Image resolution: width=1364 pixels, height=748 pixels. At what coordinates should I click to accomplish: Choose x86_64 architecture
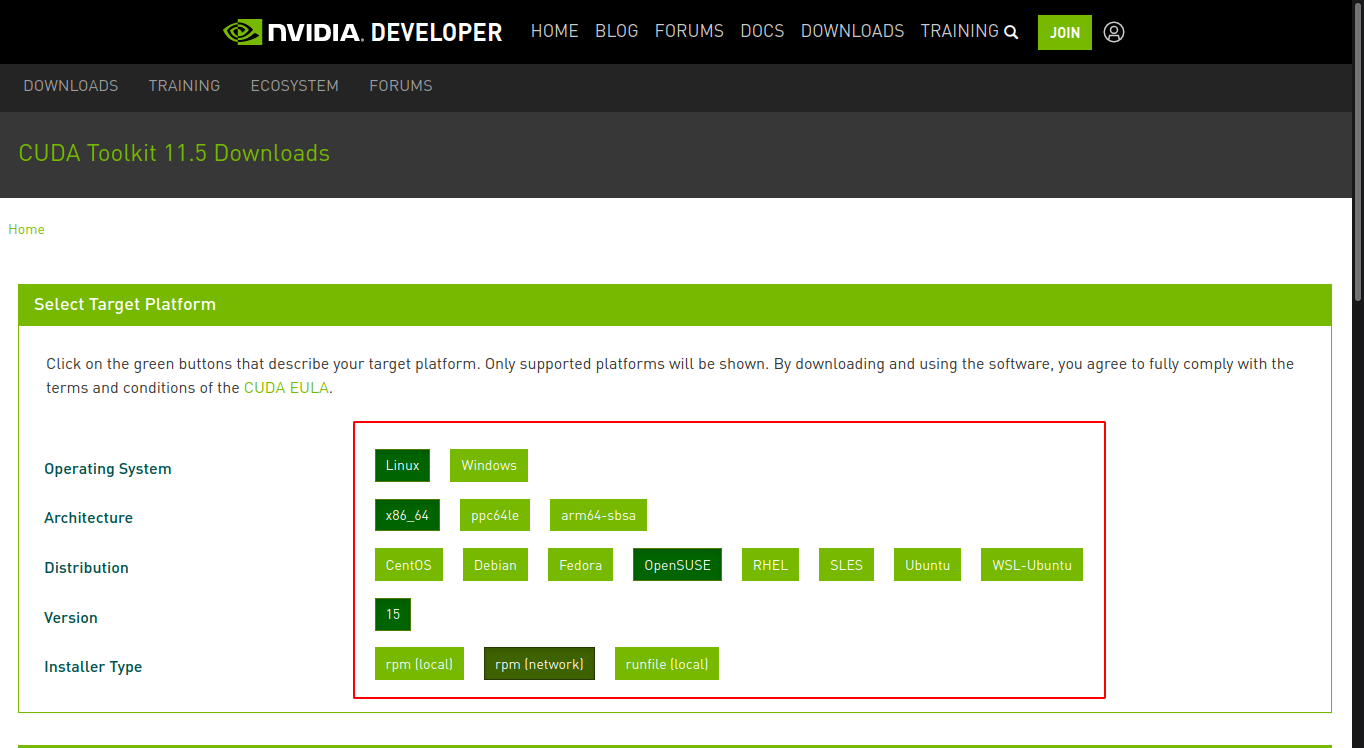coord(407,515)
